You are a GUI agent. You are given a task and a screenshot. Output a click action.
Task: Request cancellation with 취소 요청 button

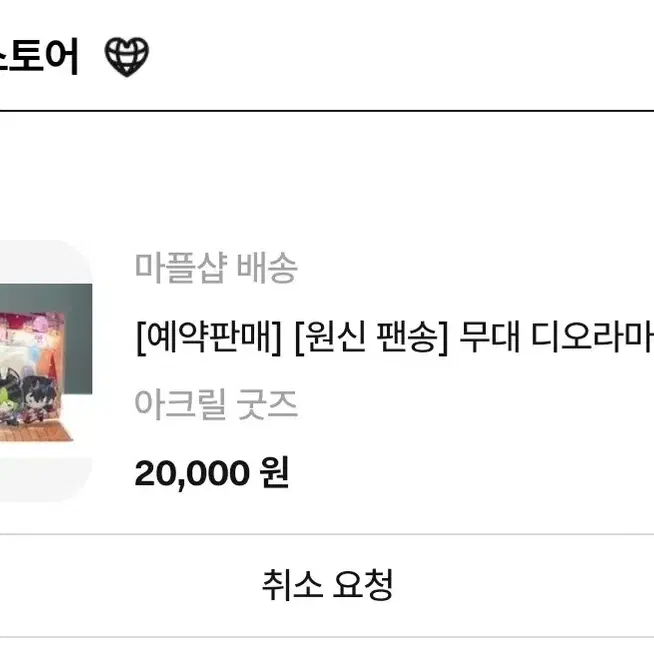(x=327, y=585)
